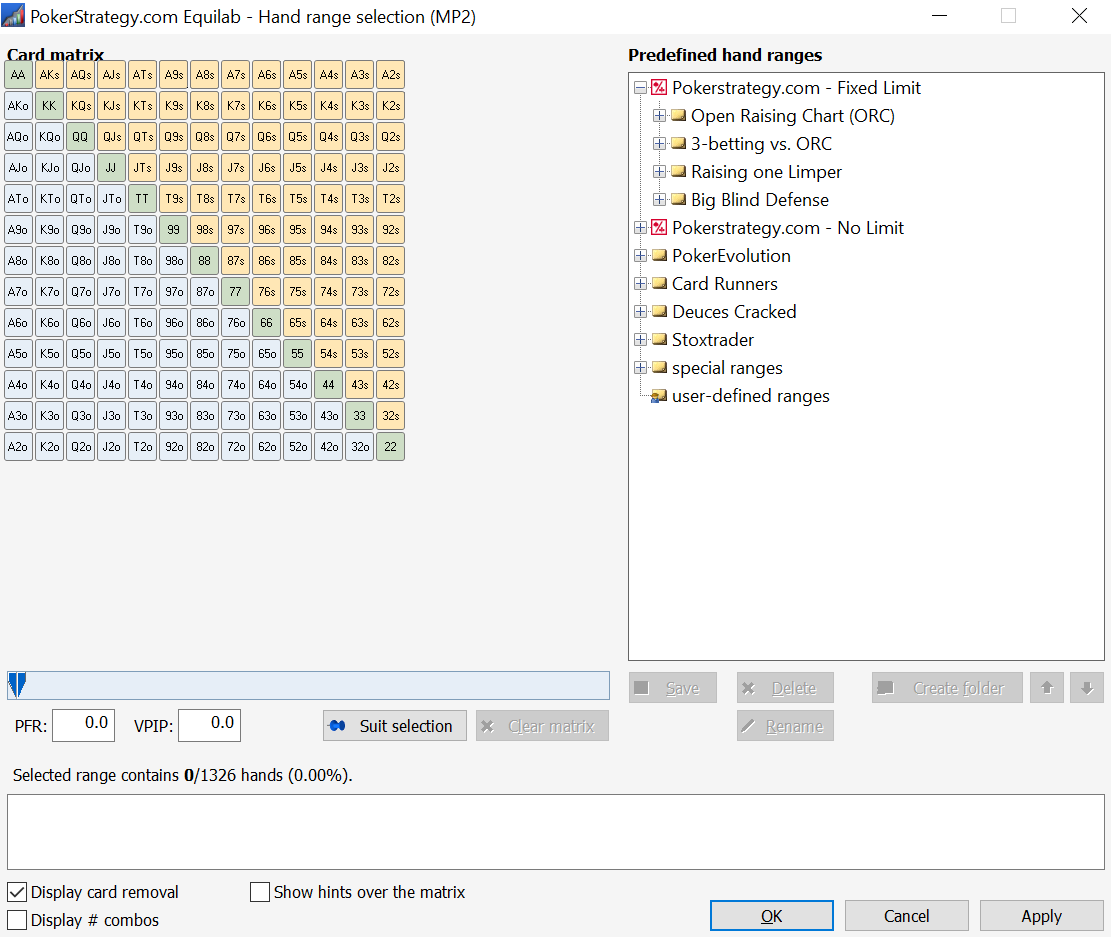Image resolution: width=1111 pixels, height=937 pixels.
Task: Toggle the JTs hand cell
Action: [x=142, y=167]
